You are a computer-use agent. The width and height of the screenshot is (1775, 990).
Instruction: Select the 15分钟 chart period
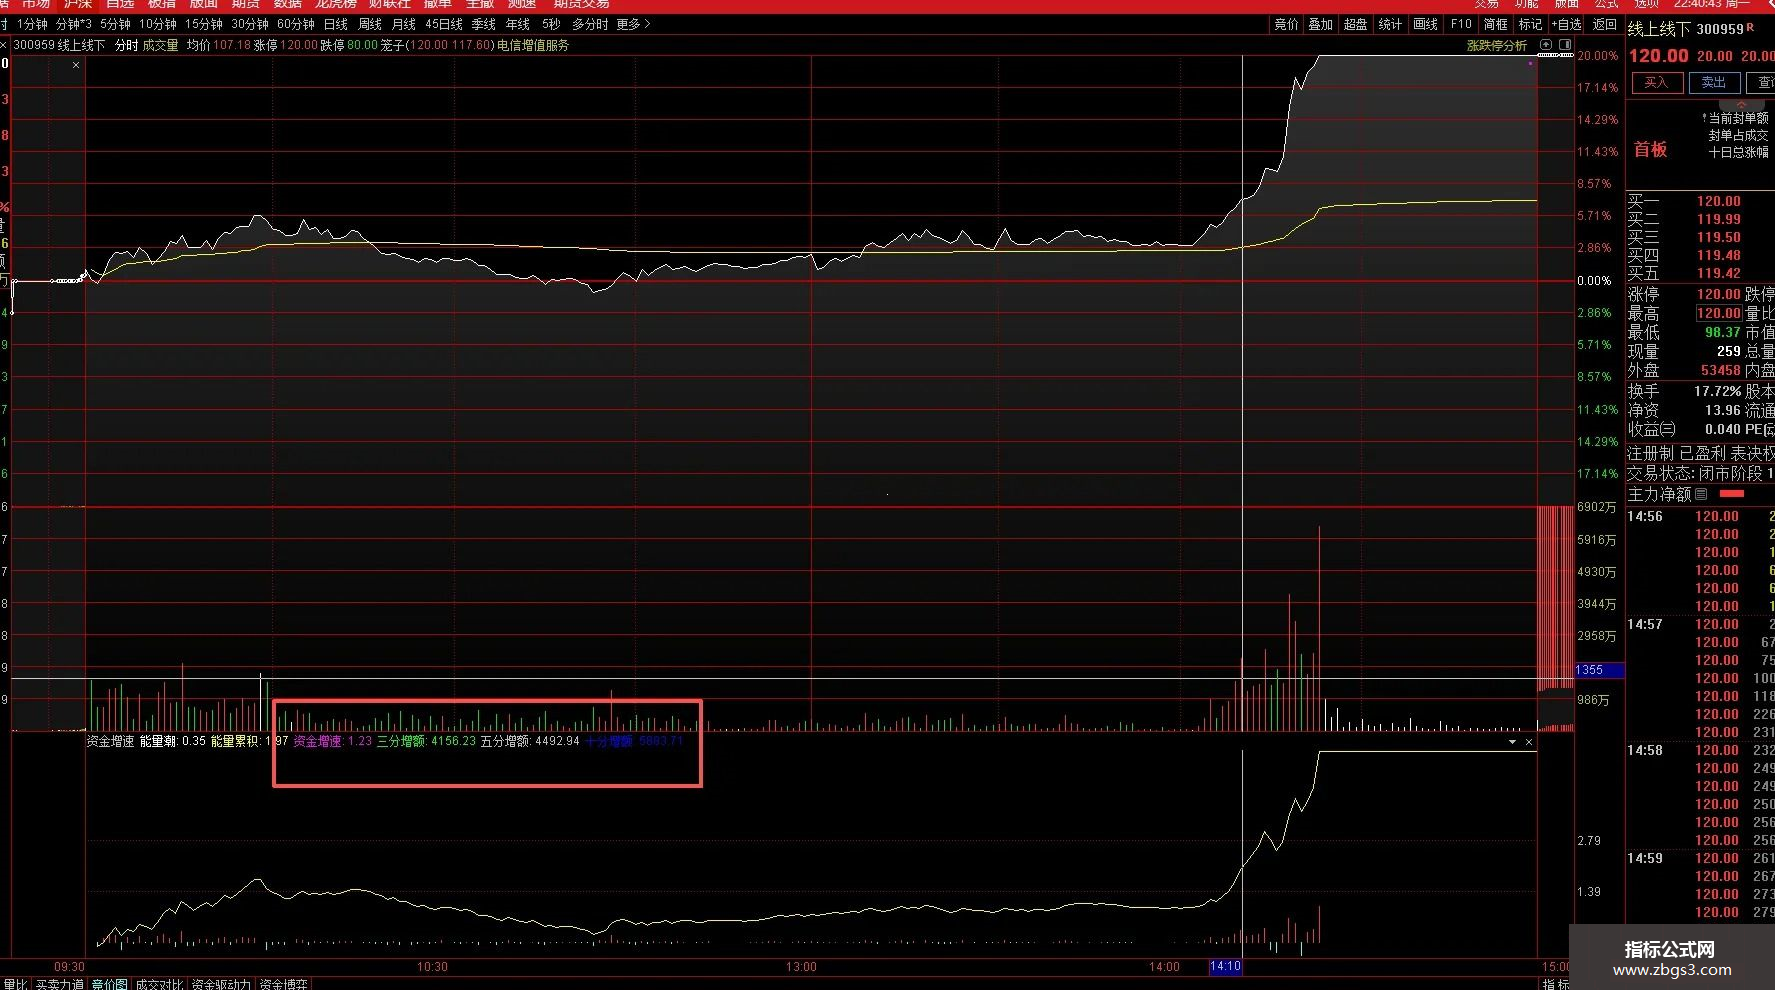[204, 24]
